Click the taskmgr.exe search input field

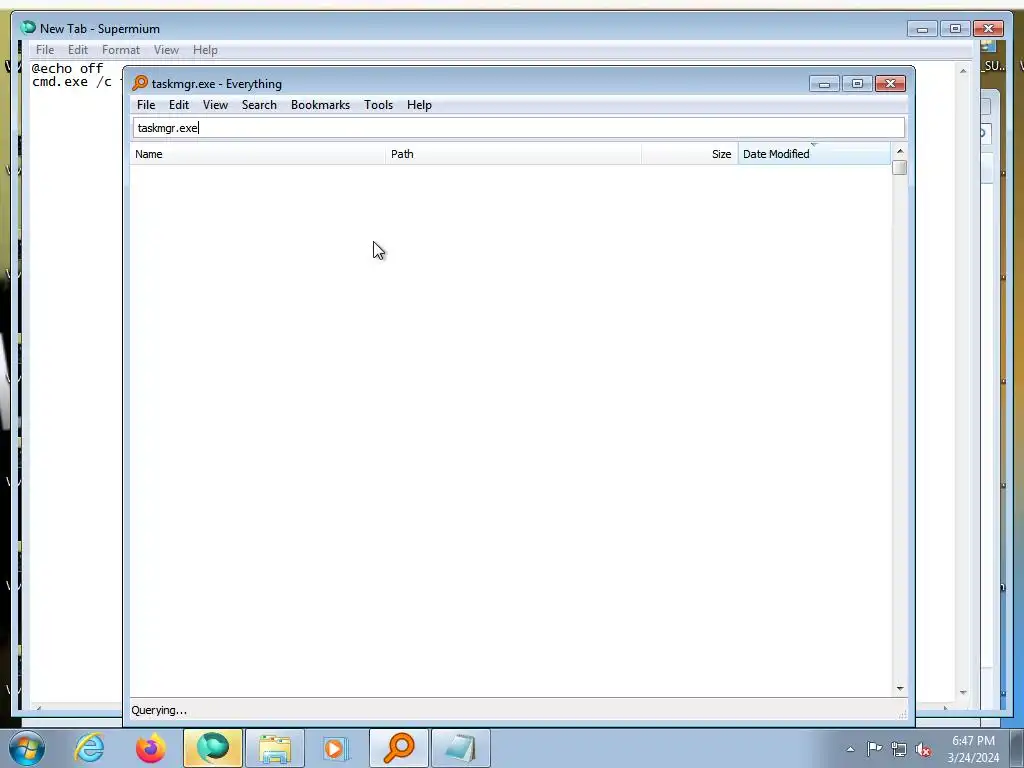[x=519, y=128]
